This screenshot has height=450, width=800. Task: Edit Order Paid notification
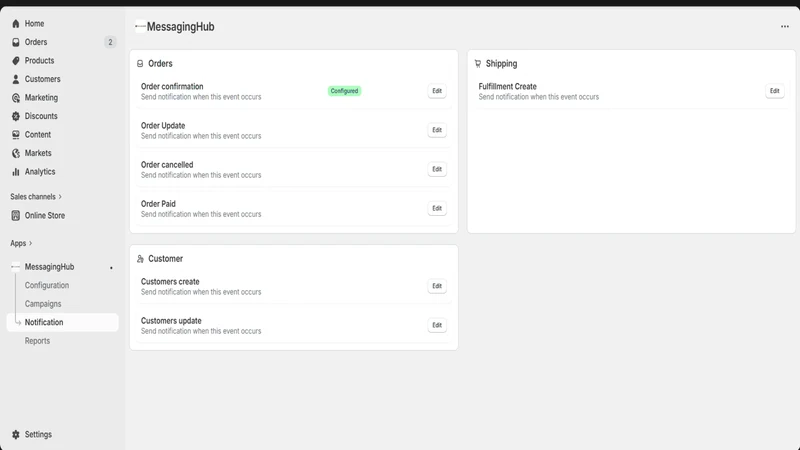pos(437,208)
